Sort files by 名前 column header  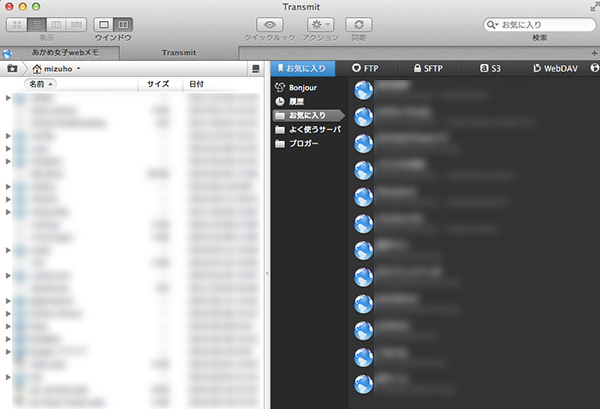(x=41, y=84)
